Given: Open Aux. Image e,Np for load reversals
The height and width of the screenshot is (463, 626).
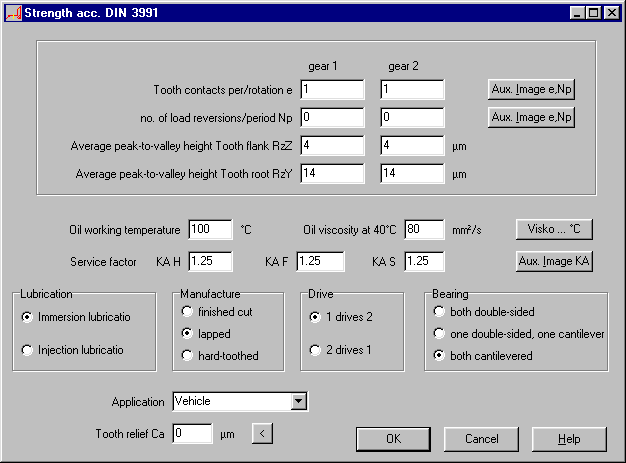Looking at the screenshot, I should point(532,117).
